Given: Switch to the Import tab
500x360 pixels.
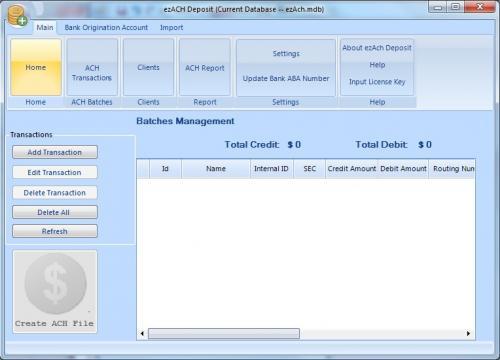Looking at the screenshot, I should tap(171, 27).
